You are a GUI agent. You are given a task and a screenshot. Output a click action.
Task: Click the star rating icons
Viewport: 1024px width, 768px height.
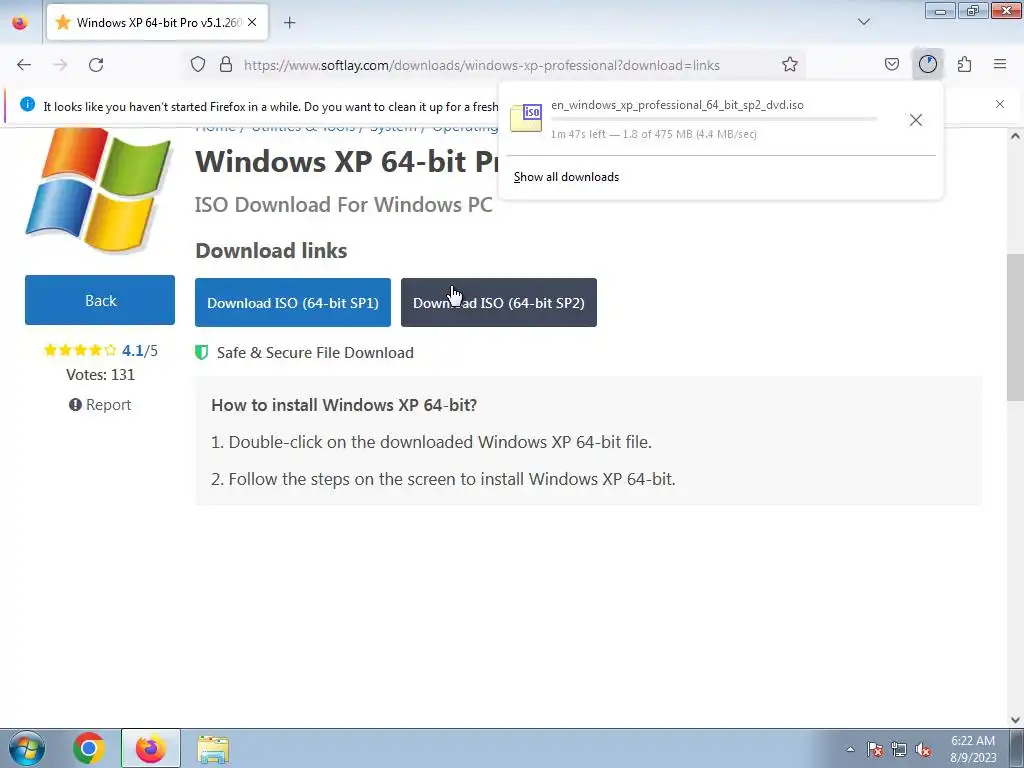[x=80, y=350]
